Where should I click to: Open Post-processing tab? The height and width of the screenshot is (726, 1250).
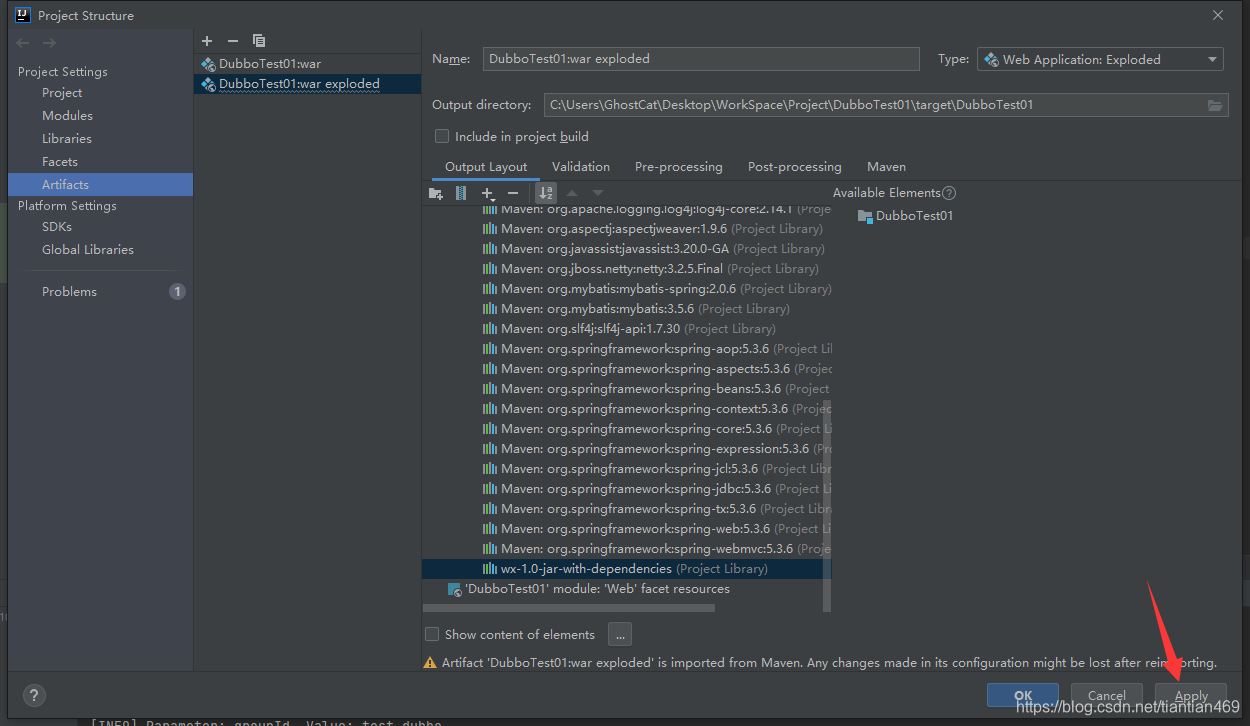795,167
